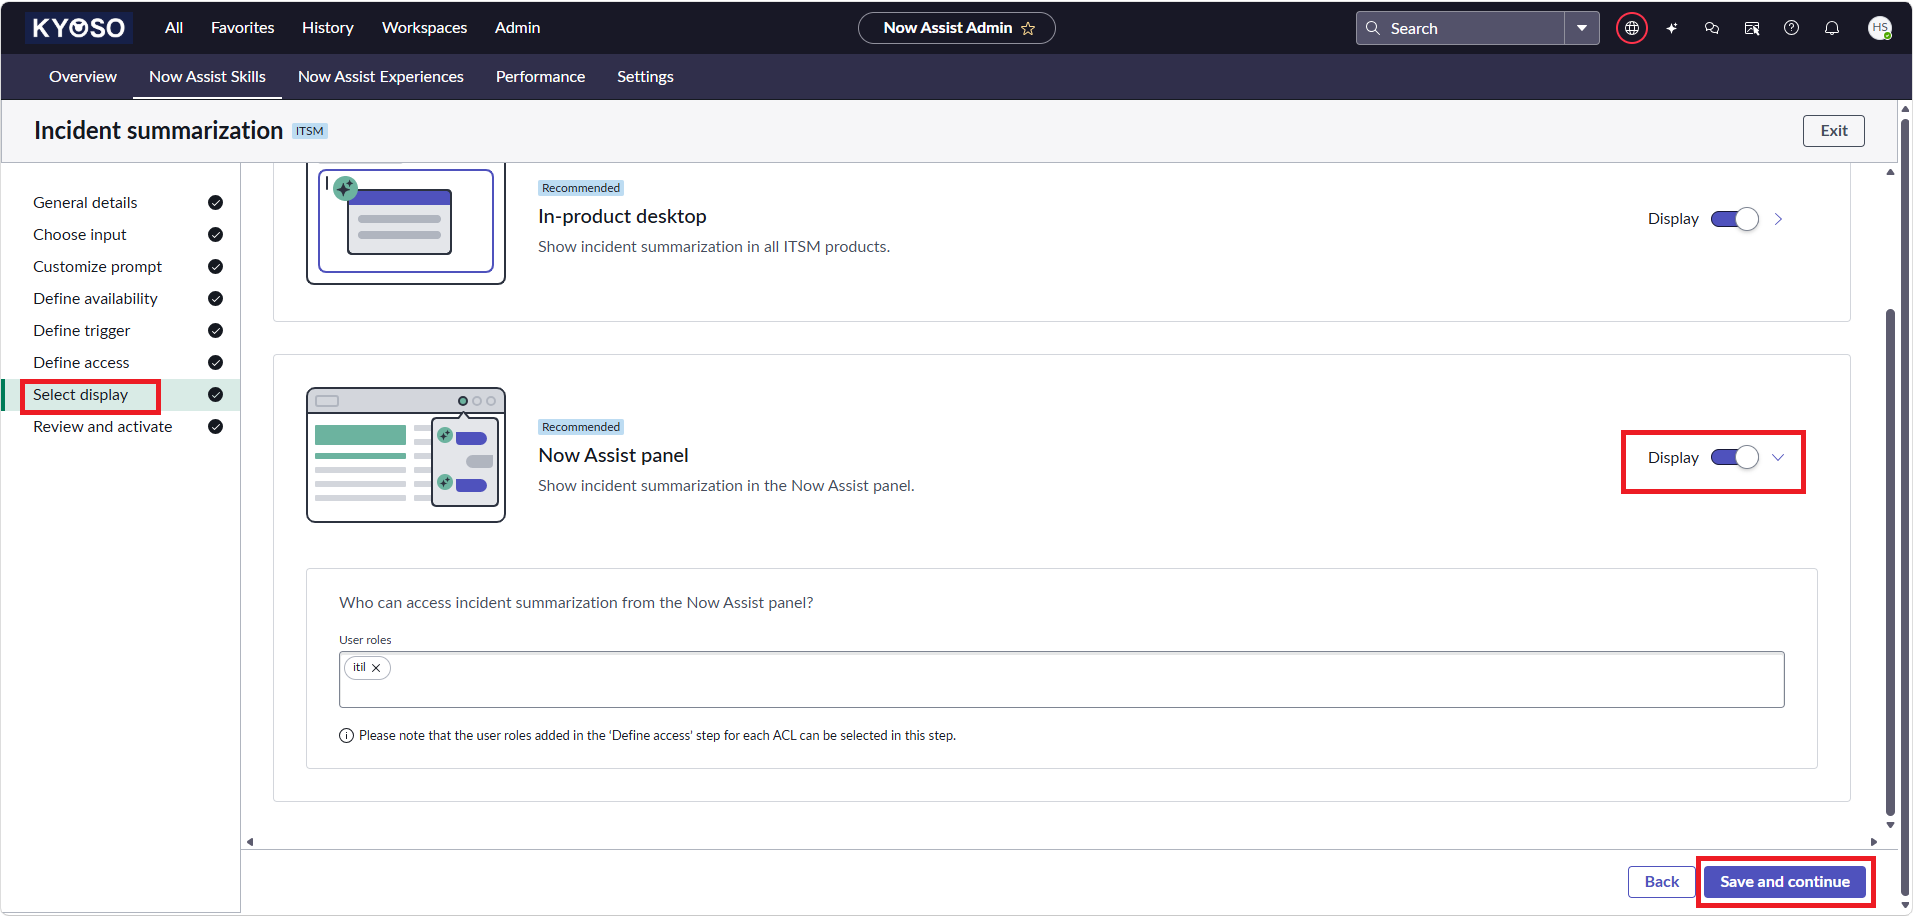Remove the itil role tag
This screenshot has width=1915, height=916.
376,668
